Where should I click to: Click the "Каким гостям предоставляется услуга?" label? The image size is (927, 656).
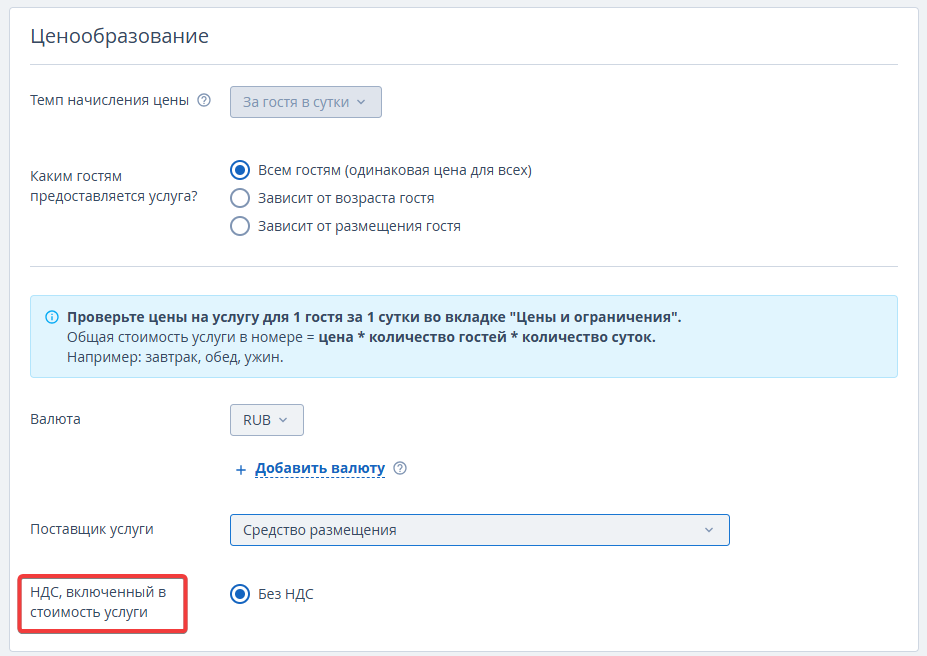tap(114, 185)
